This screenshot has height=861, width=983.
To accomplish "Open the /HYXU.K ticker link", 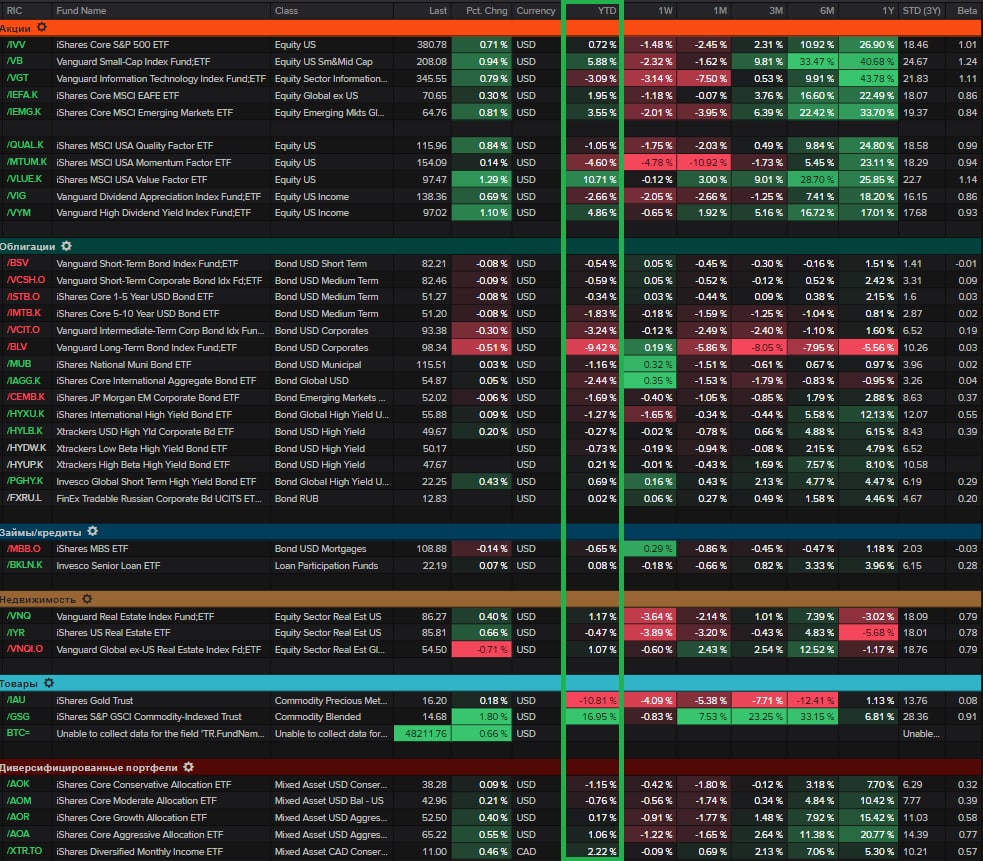I will point(25,414).
